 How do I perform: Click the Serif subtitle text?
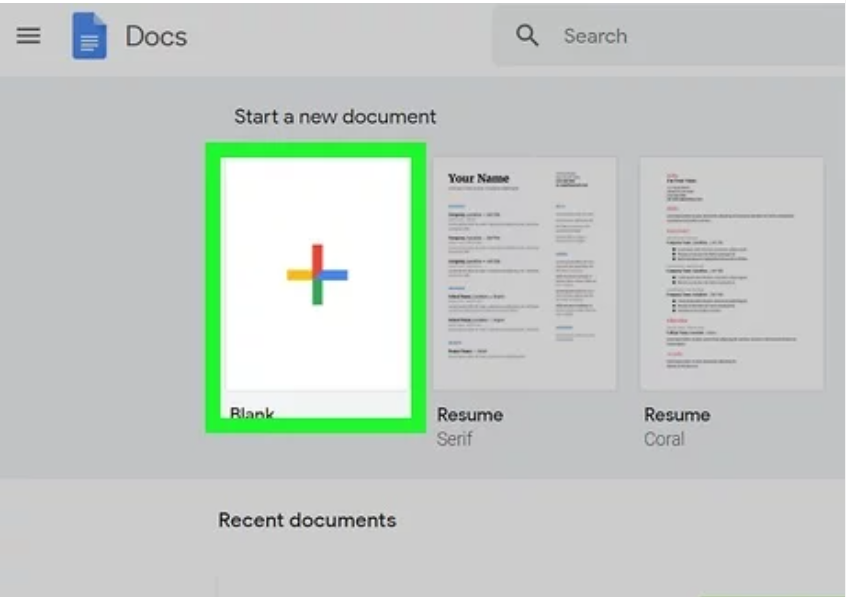455,439
